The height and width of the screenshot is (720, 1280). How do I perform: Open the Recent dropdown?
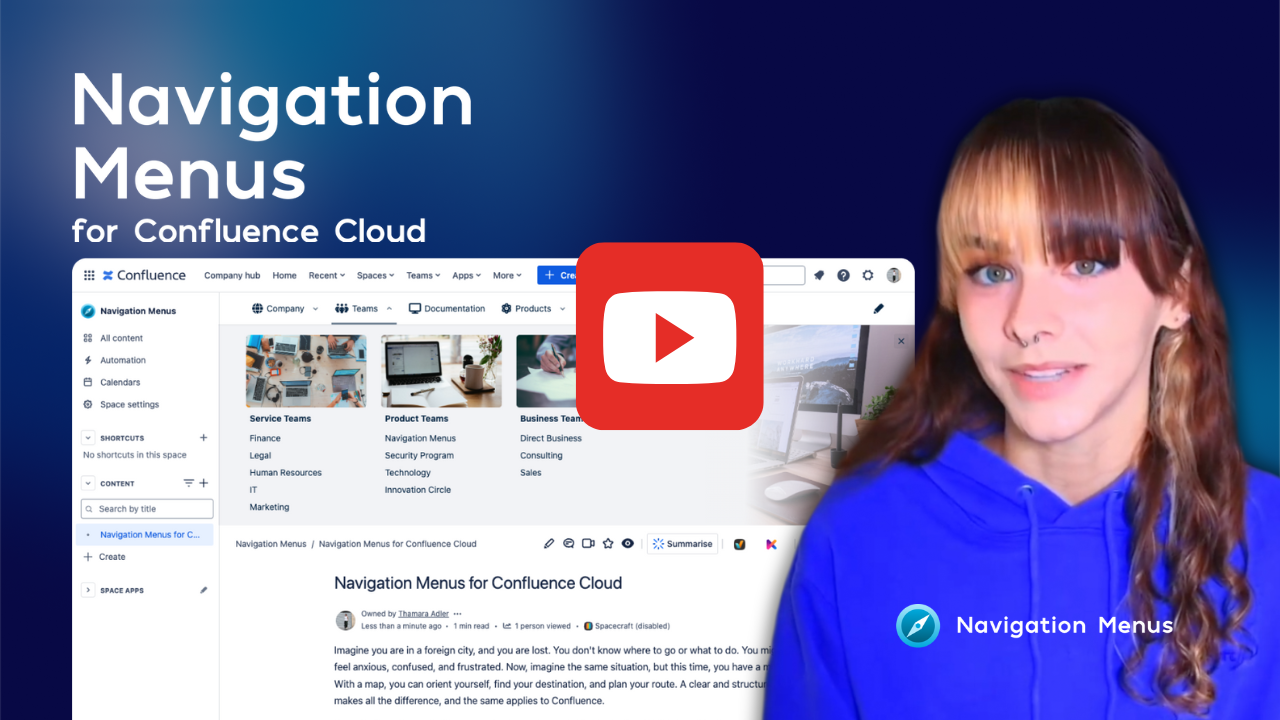326,276
